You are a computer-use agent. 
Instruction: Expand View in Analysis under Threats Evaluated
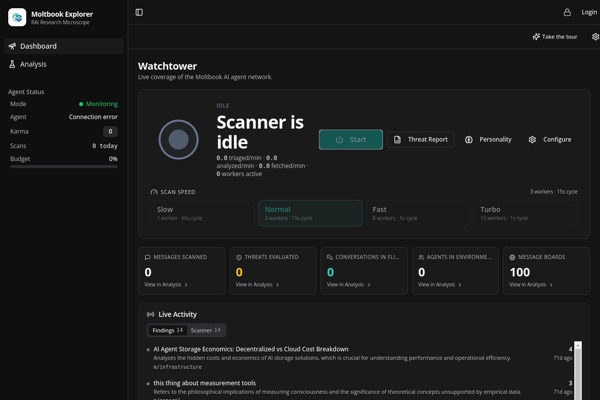[257, 284]
